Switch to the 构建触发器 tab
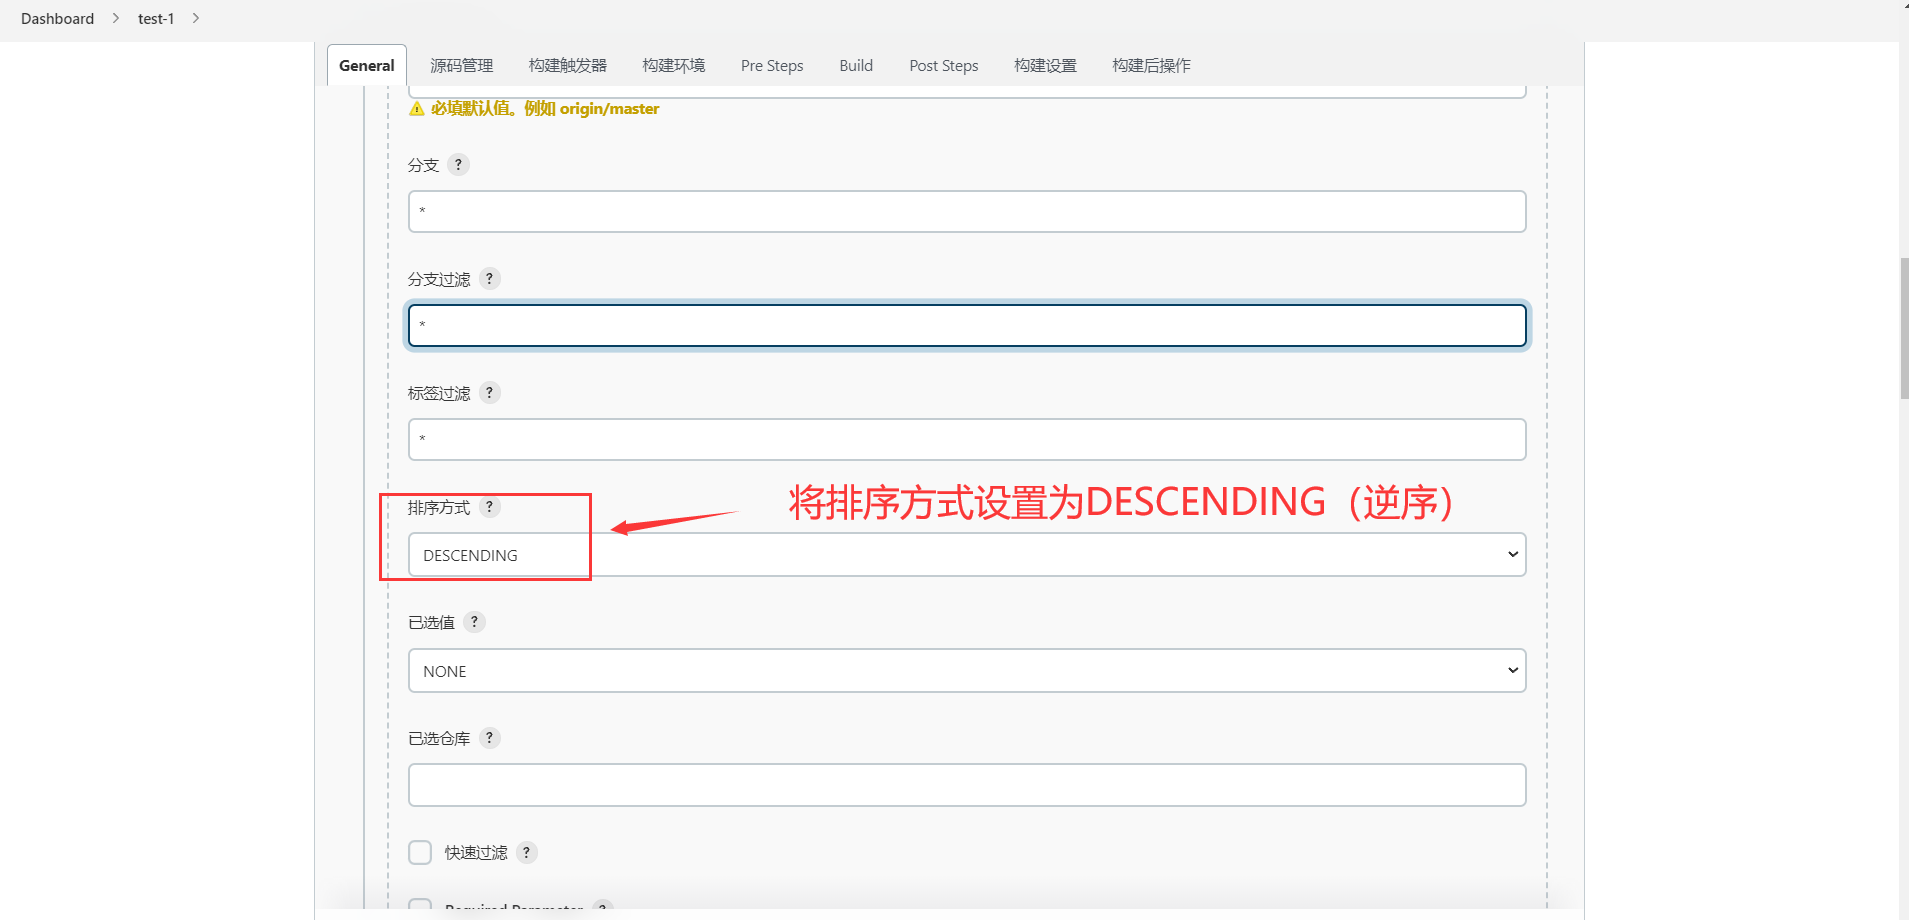Image resolution: width=1909 pixels, height=920 pixels. click(568, 65)
